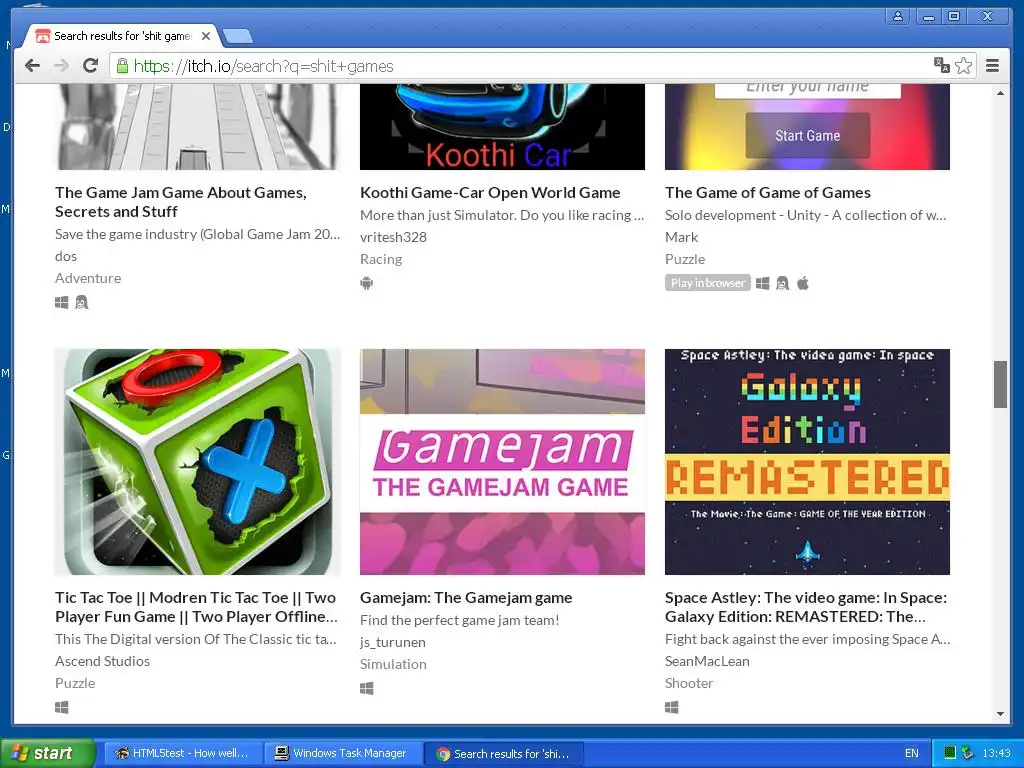1024x768 pixels.
Task: Click the Chrome search results taskbar button
Action: point(504,753)
